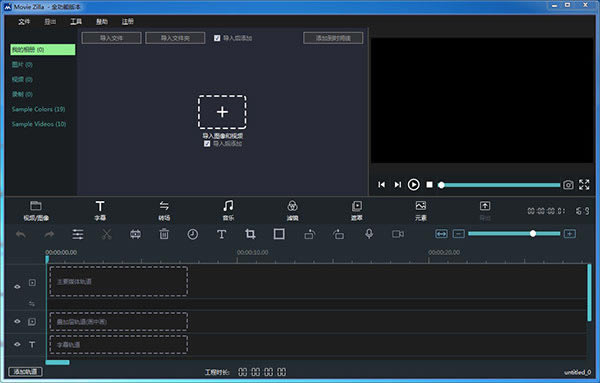Open the mask/overlay tab
The width and height of the screenshot is (600, 383).
point(357,210)
